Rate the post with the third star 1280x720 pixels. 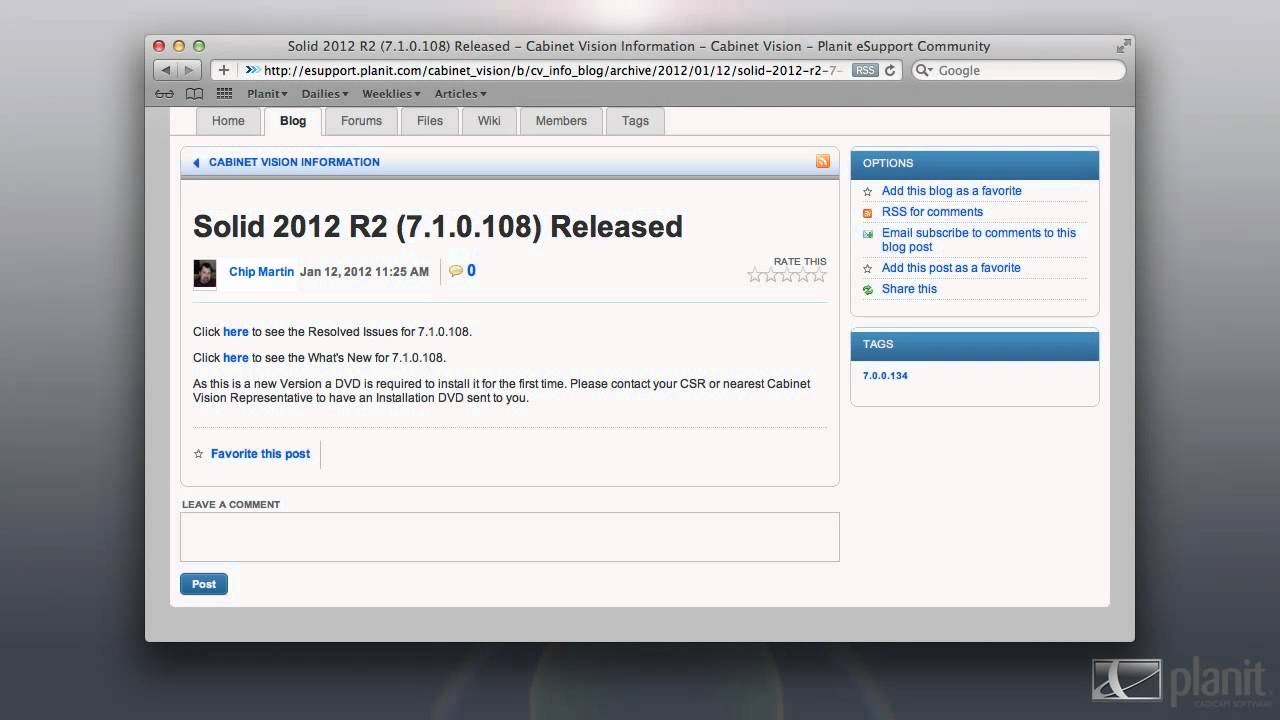click(787, 275)
